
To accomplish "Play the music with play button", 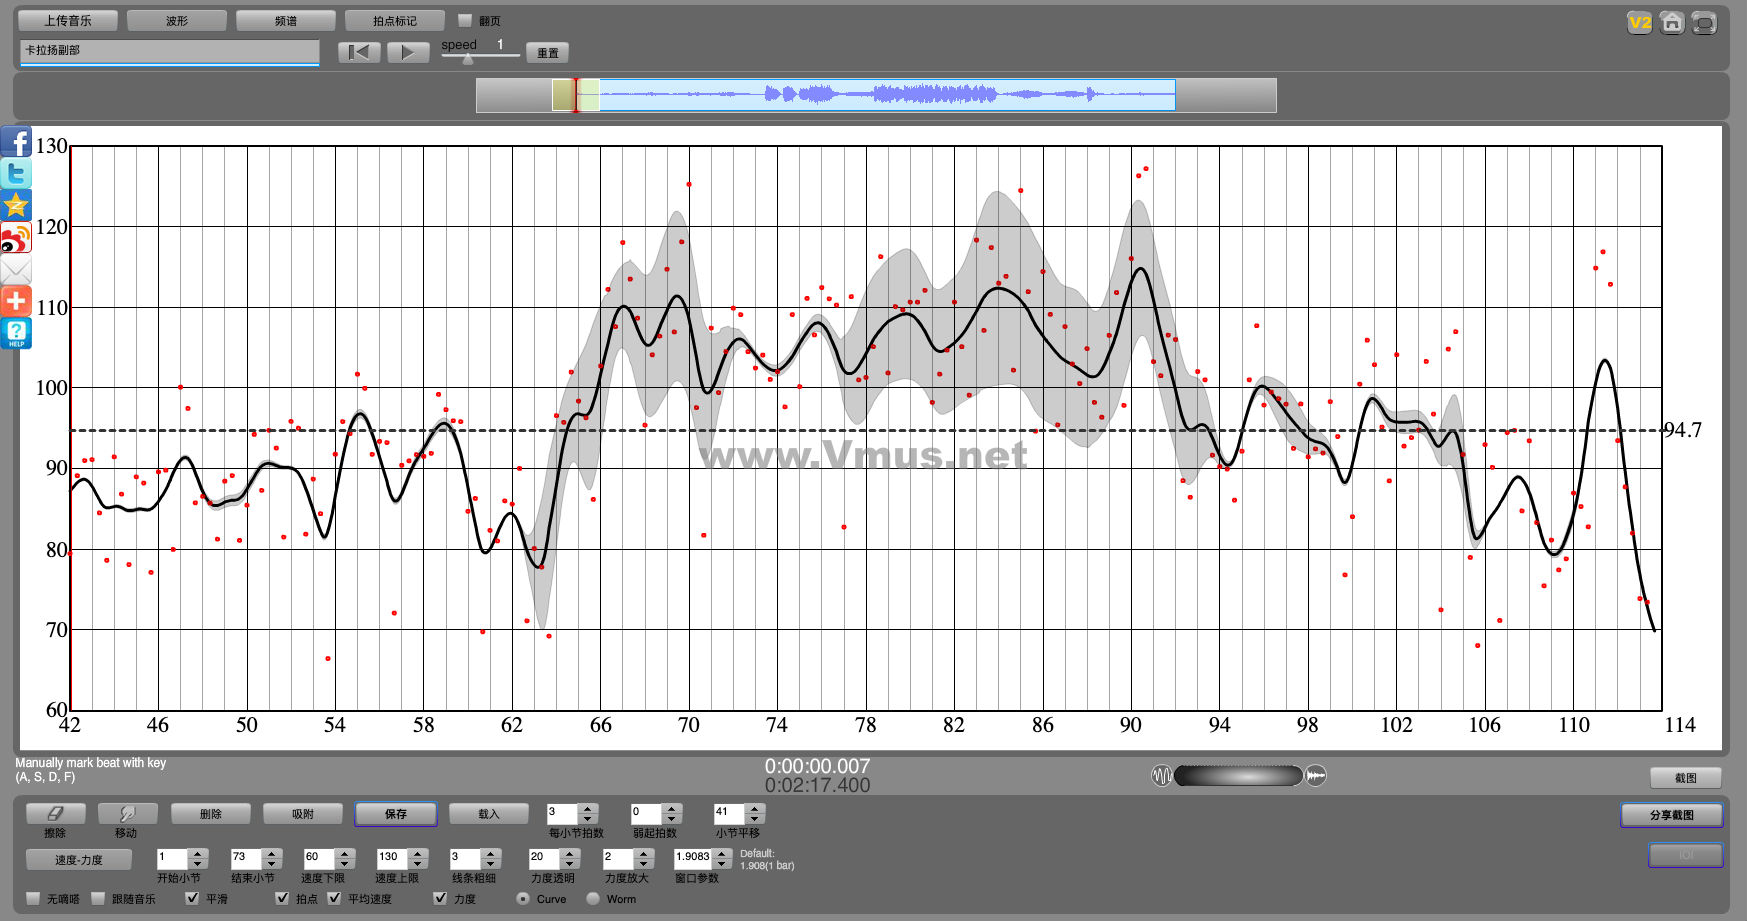I will point(408,52).
